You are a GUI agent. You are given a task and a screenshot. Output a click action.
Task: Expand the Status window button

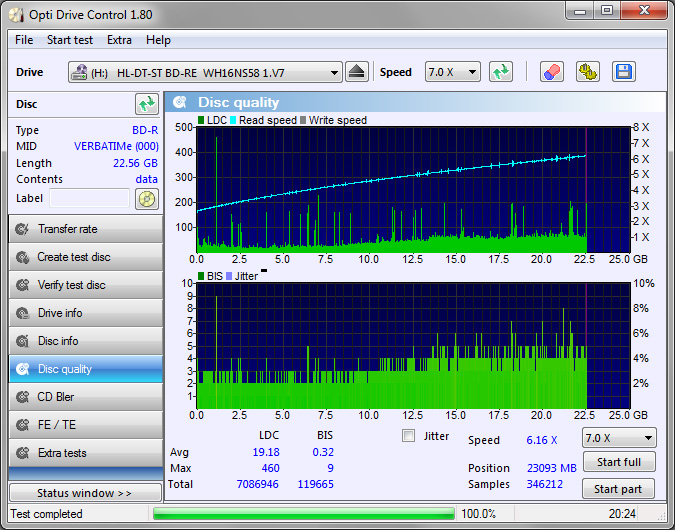pyautogui.click(x=85, y=493)
